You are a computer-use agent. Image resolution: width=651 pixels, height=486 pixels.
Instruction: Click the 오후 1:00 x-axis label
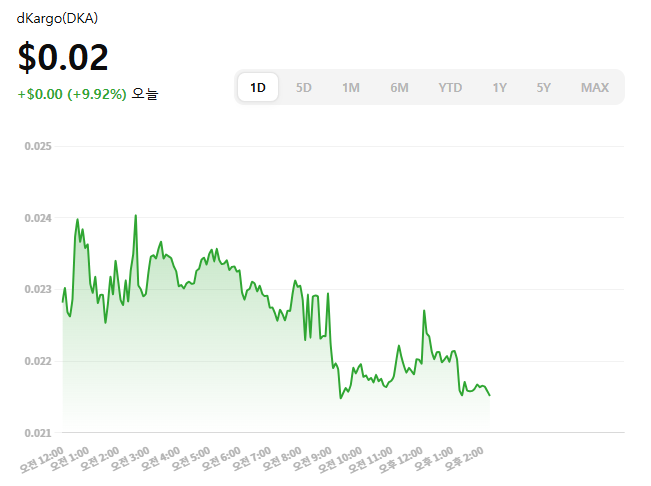tap(433, 459)
